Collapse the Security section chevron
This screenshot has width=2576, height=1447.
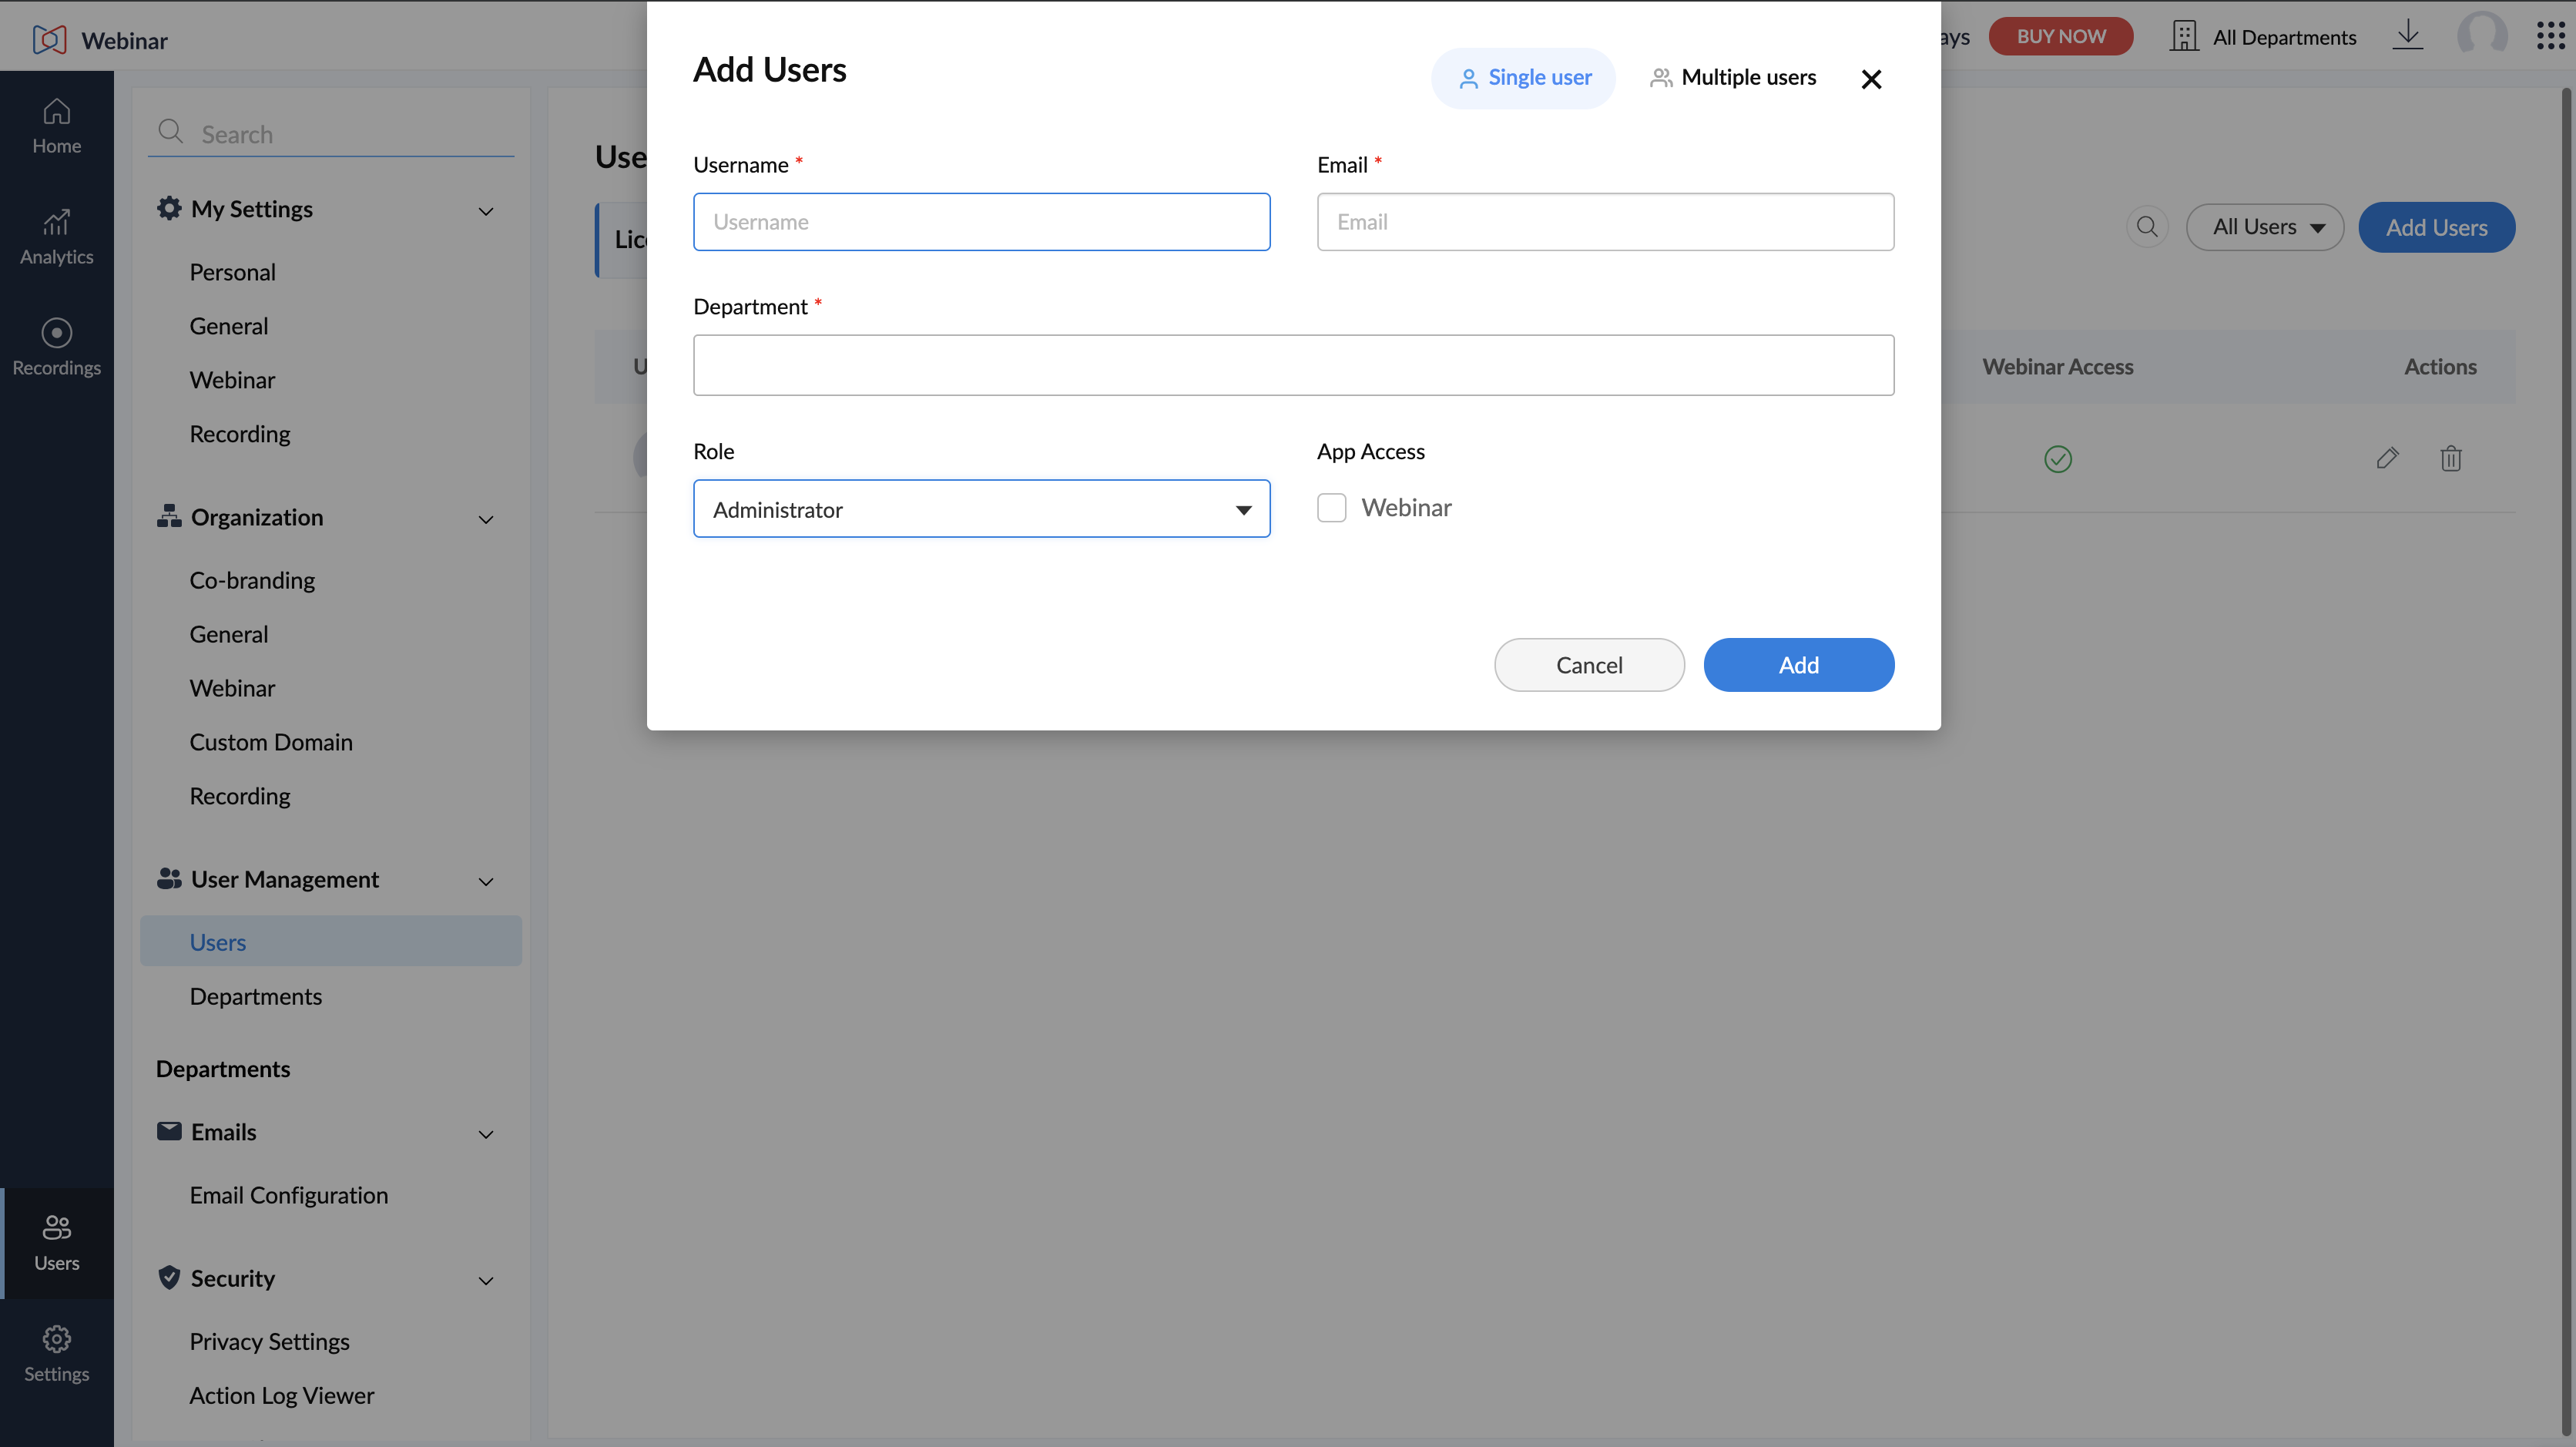[x=485, y=1280]
